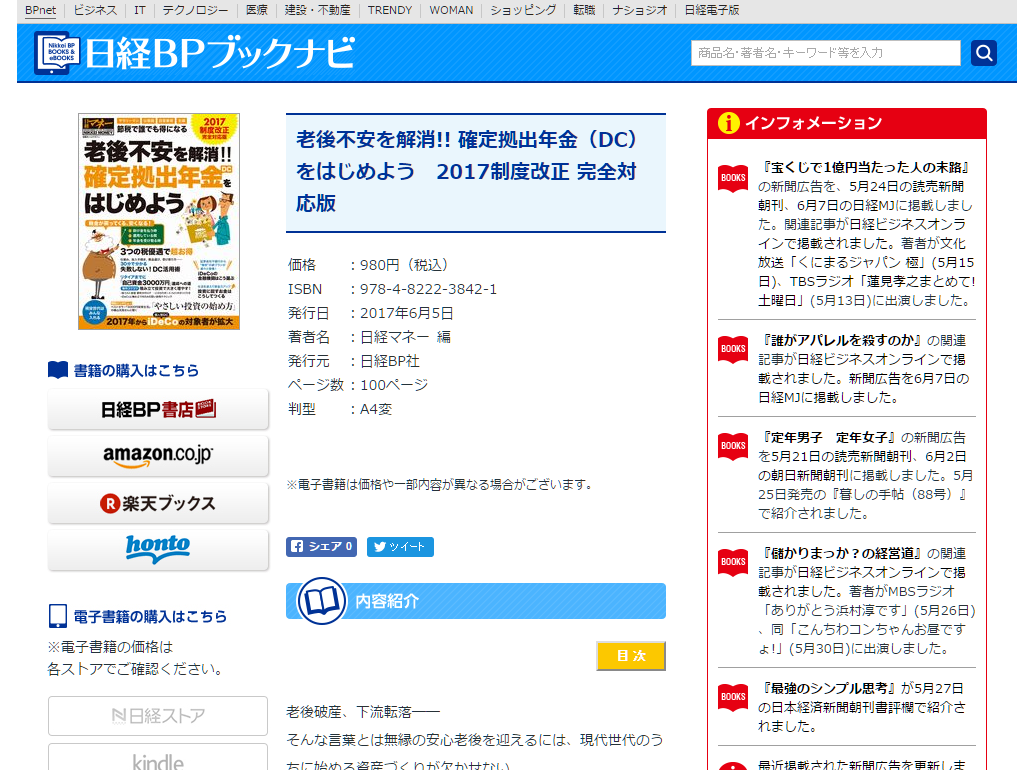Click the インフォメーション panel header
The height and width of the screenshot is (770, 1035).
pyautogui.click(x=847, y=123)
